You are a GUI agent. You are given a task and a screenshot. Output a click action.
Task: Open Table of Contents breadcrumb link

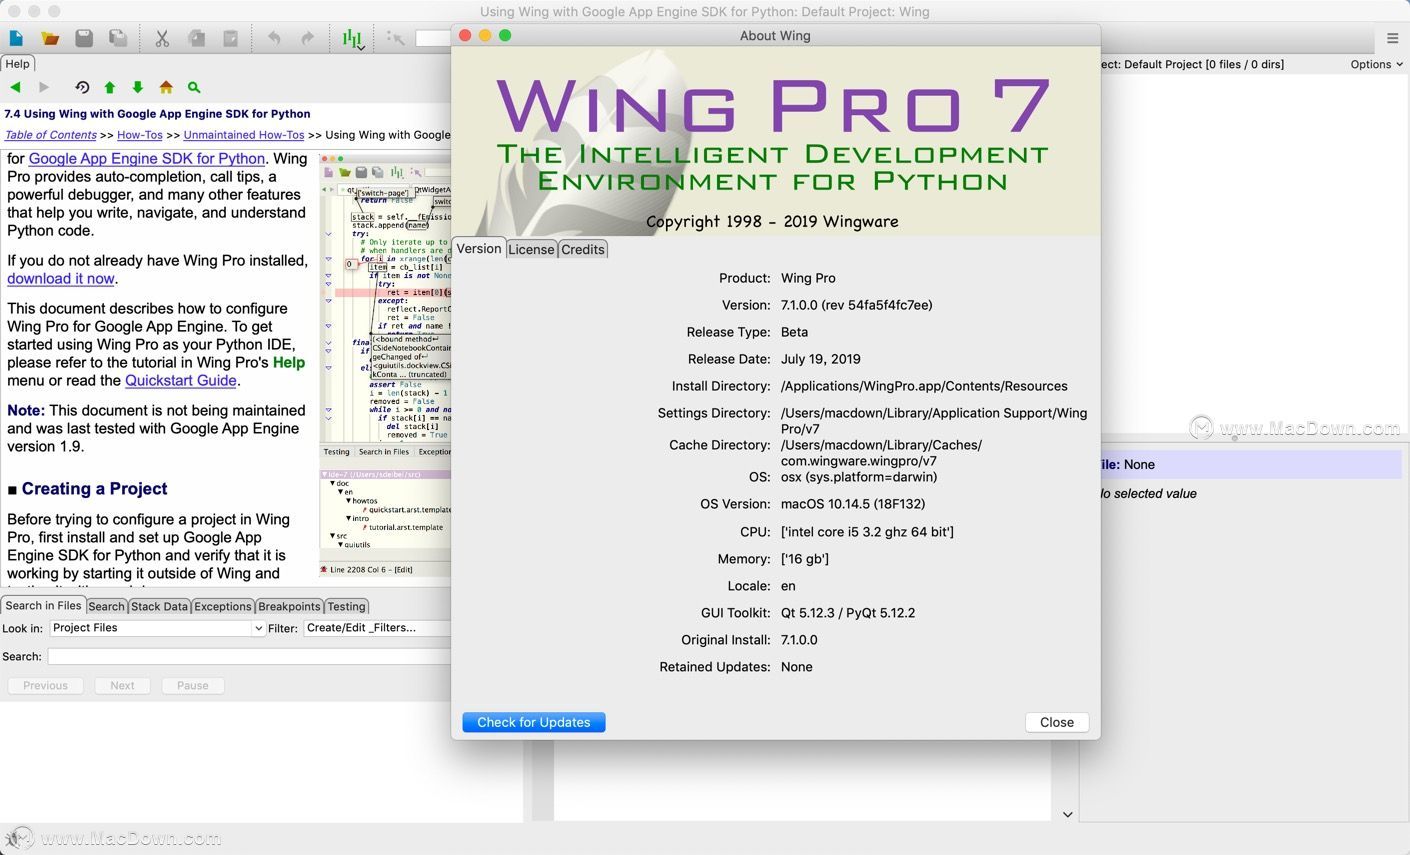(51, 135)
